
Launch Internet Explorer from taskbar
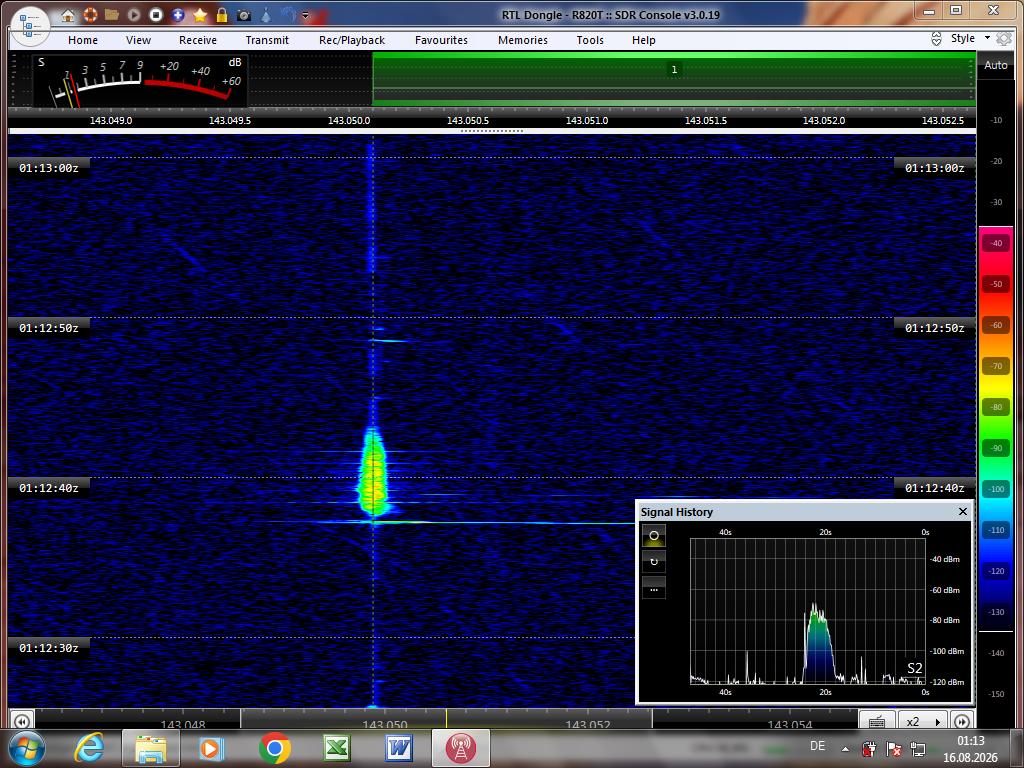[89, 748]
